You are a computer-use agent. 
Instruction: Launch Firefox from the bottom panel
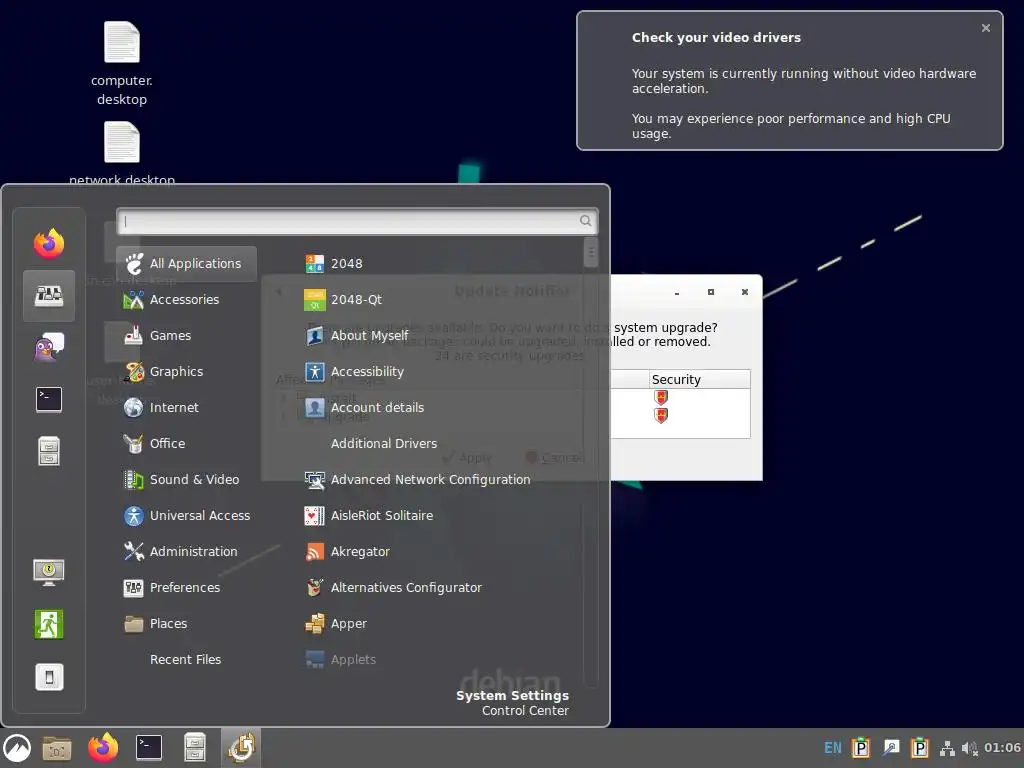point(103,748)
